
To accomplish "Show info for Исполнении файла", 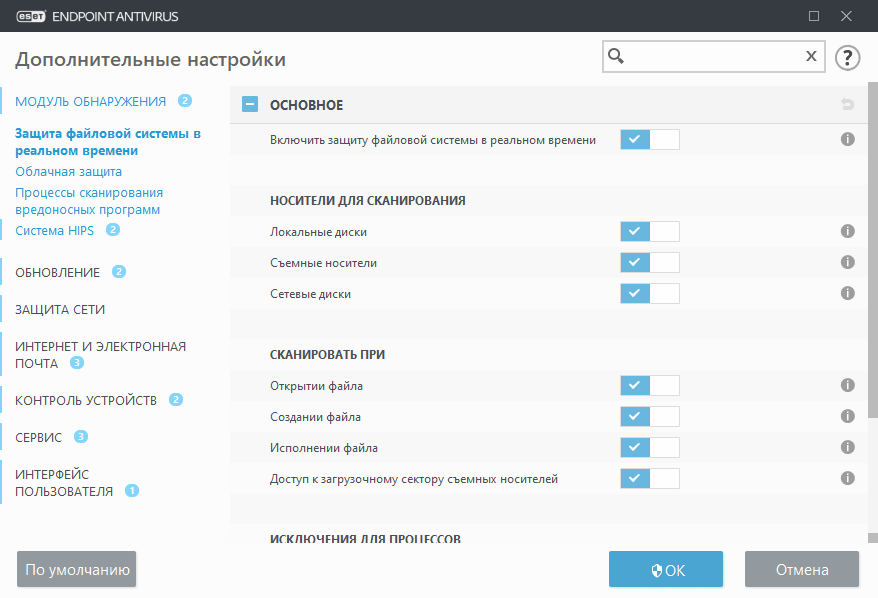I will pyautogui.click(x=847, y=447).
